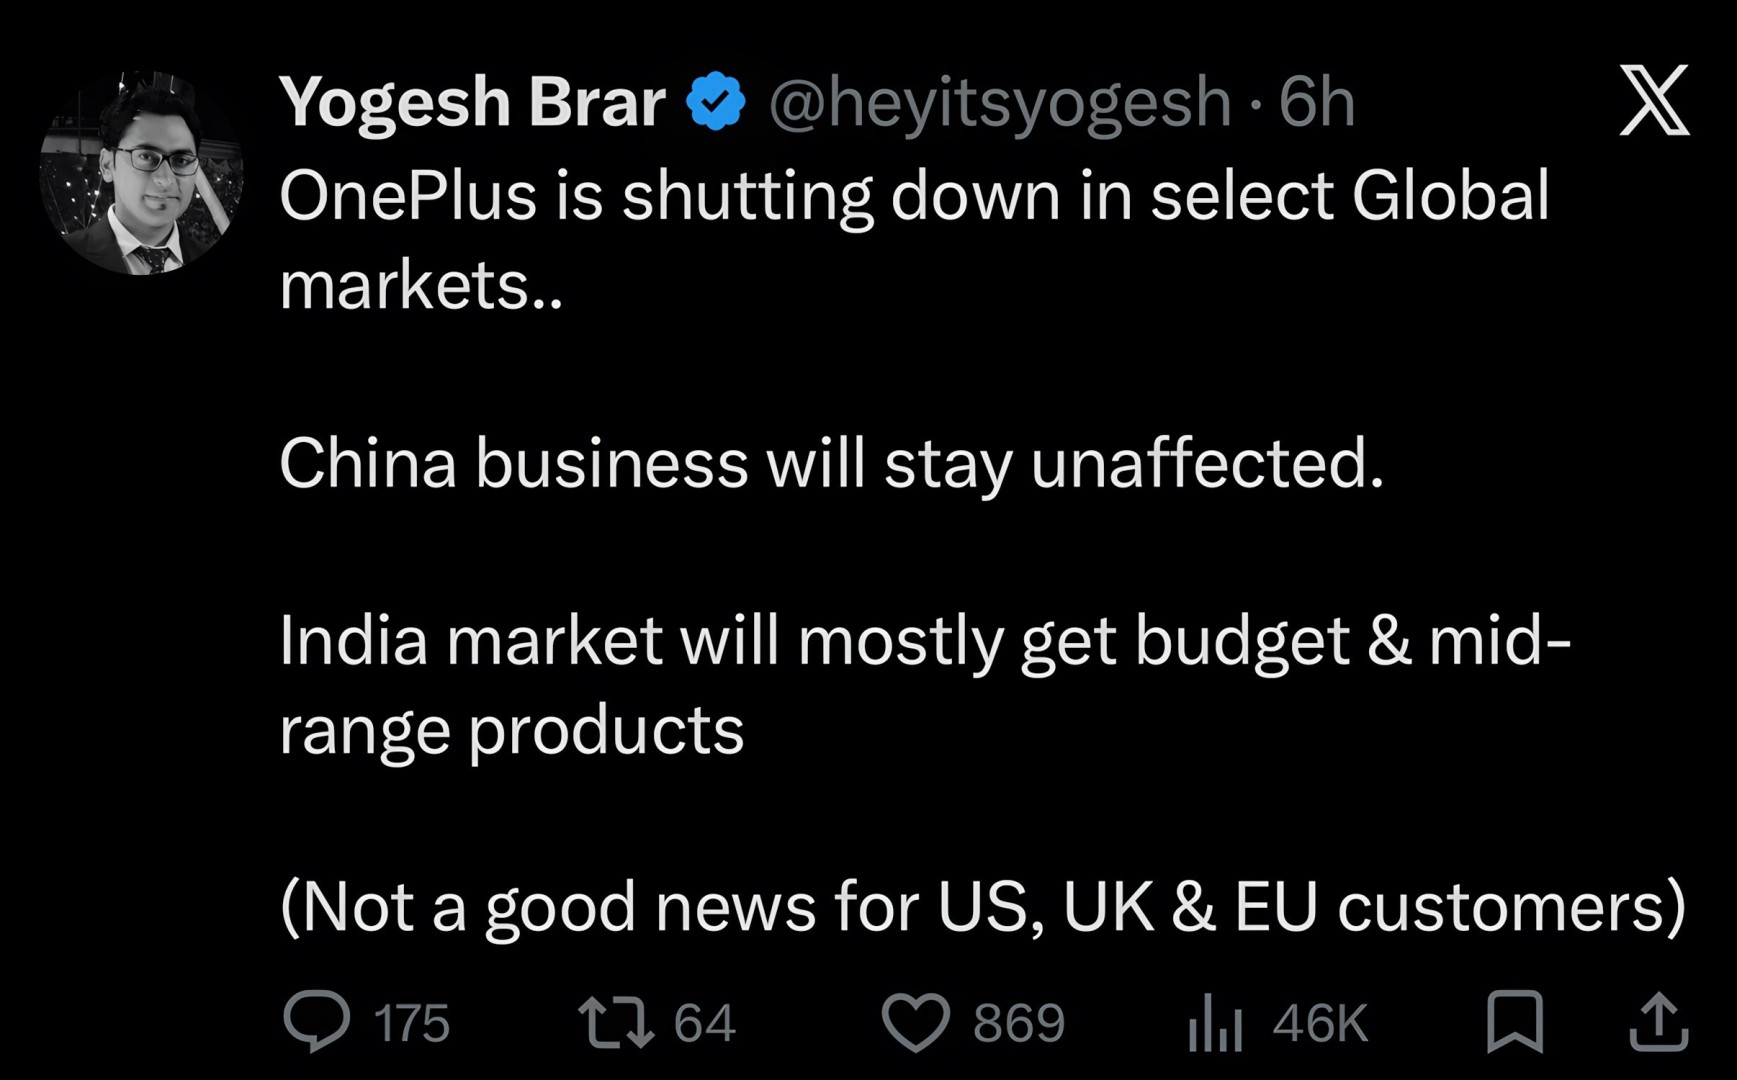This screenshot has height=1080, width=1737.
Task: Open Yogesh Brar's profile picture
Action: tap(141, 173)
